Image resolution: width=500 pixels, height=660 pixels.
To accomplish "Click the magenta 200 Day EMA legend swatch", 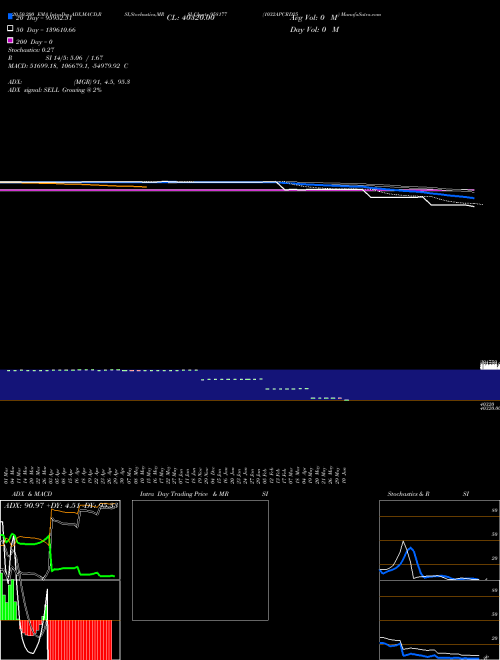I will coord(11,41).
